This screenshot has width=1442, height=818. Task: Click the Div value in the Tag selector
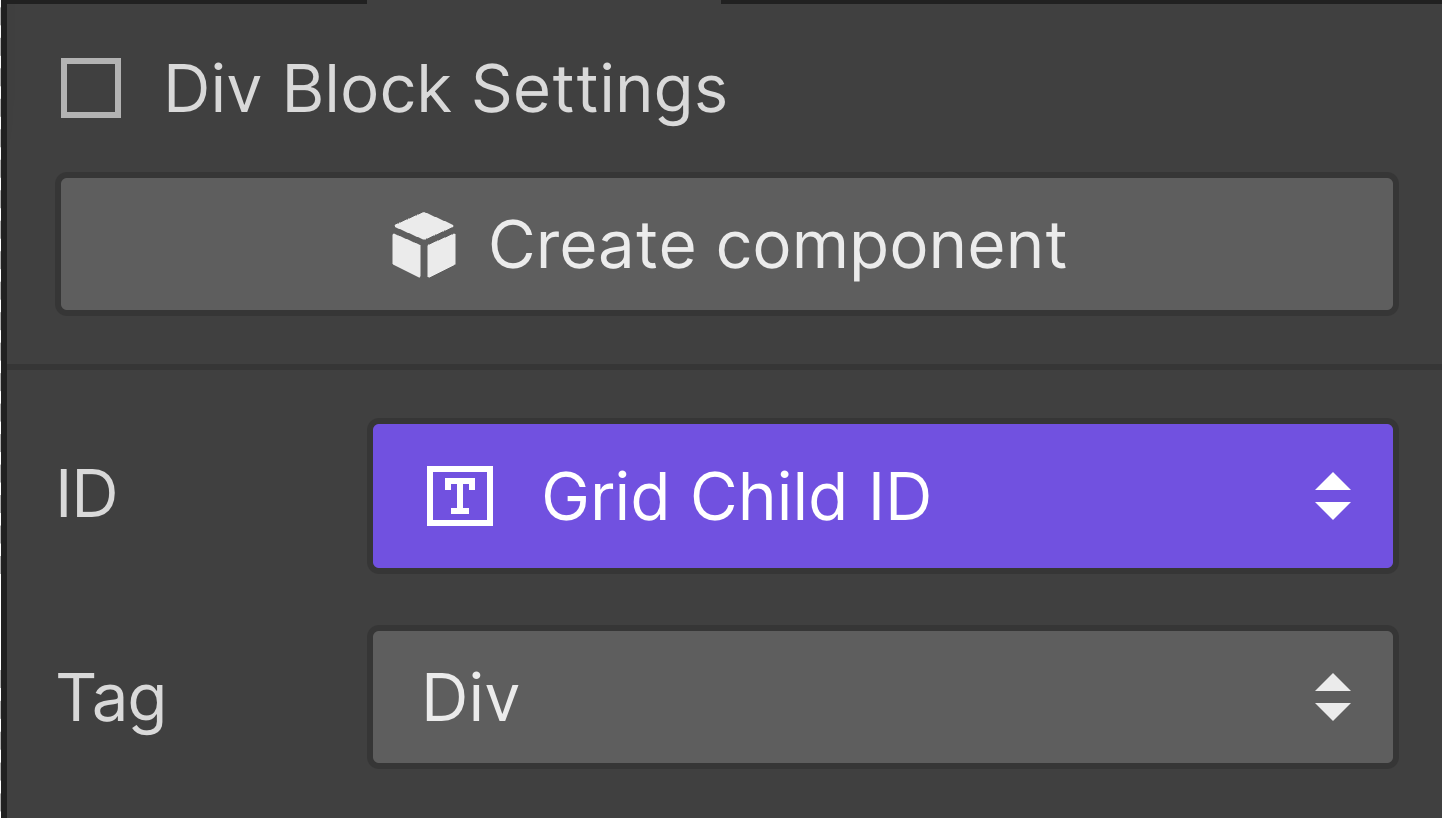[x=470, y=697]
